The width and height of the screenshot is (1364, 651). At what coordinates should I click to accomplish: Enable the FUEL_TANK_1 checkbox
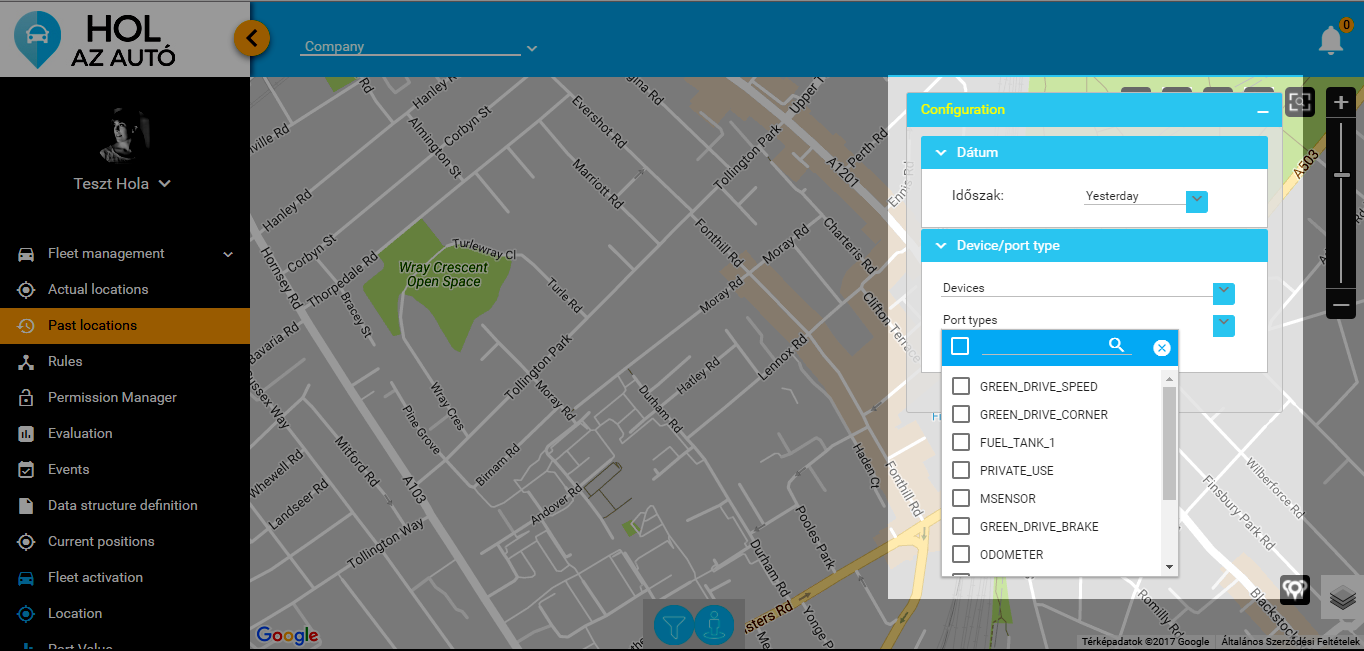point(961,442)
